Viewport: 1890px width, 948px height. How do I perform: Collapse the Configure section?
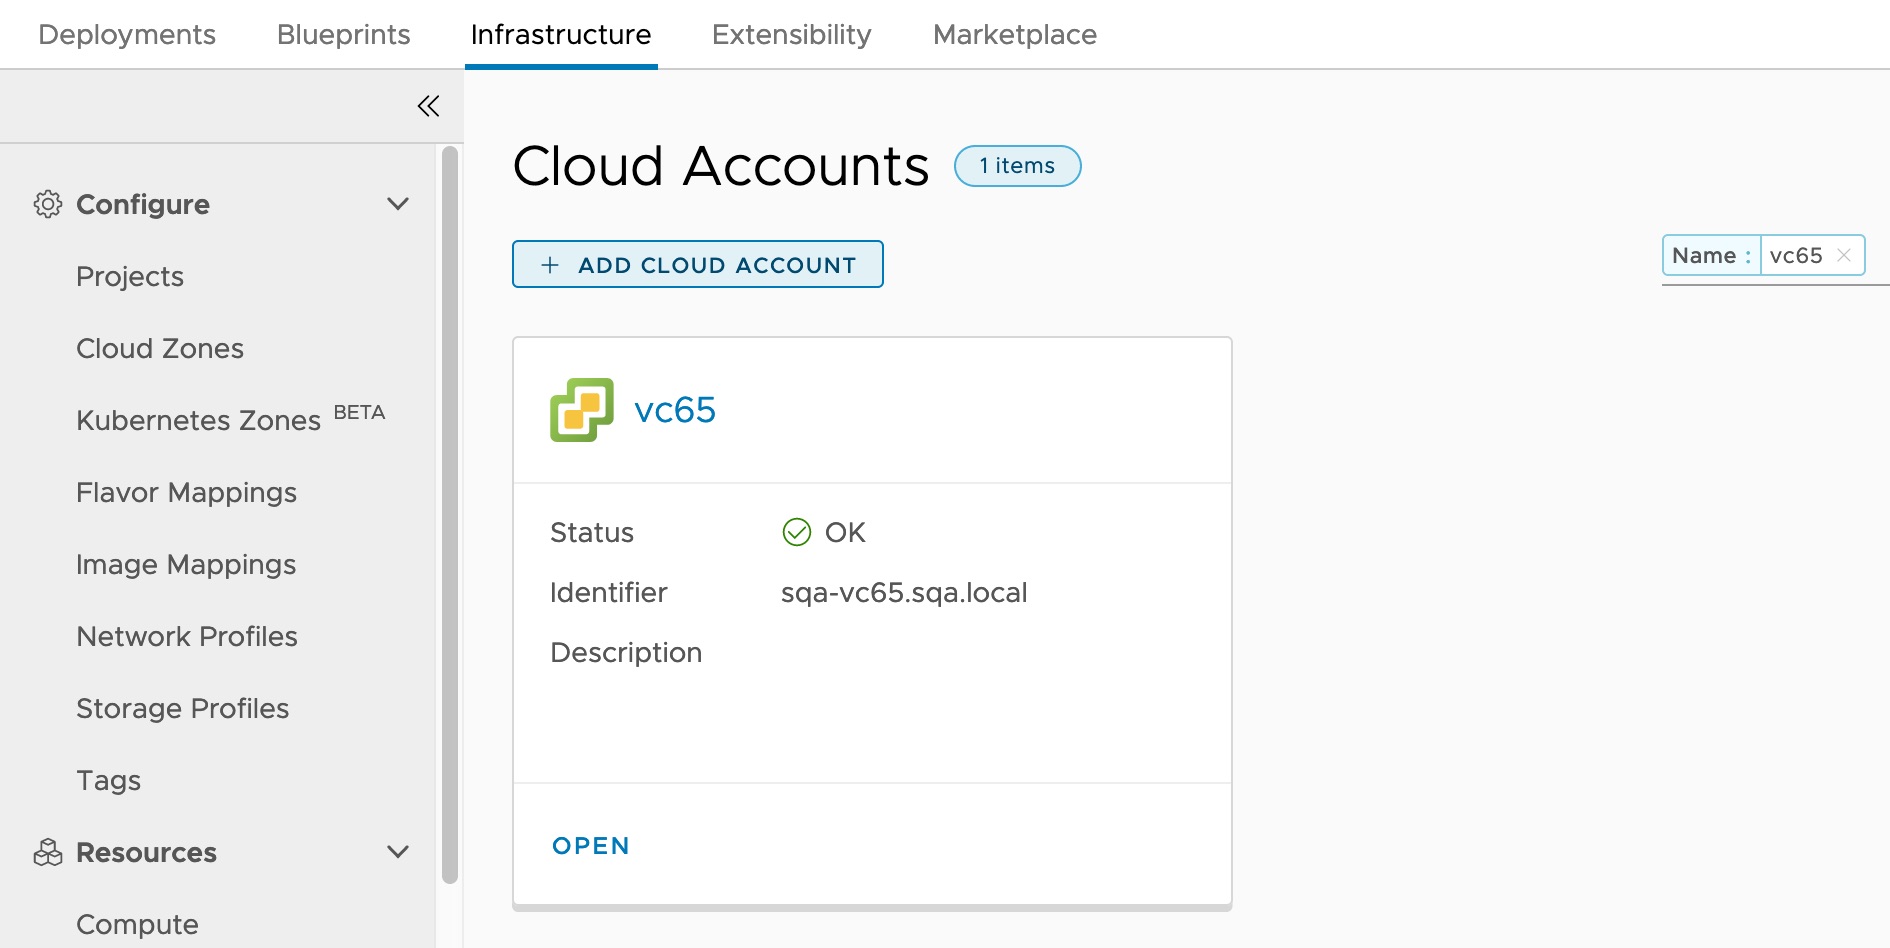point(397,203)
